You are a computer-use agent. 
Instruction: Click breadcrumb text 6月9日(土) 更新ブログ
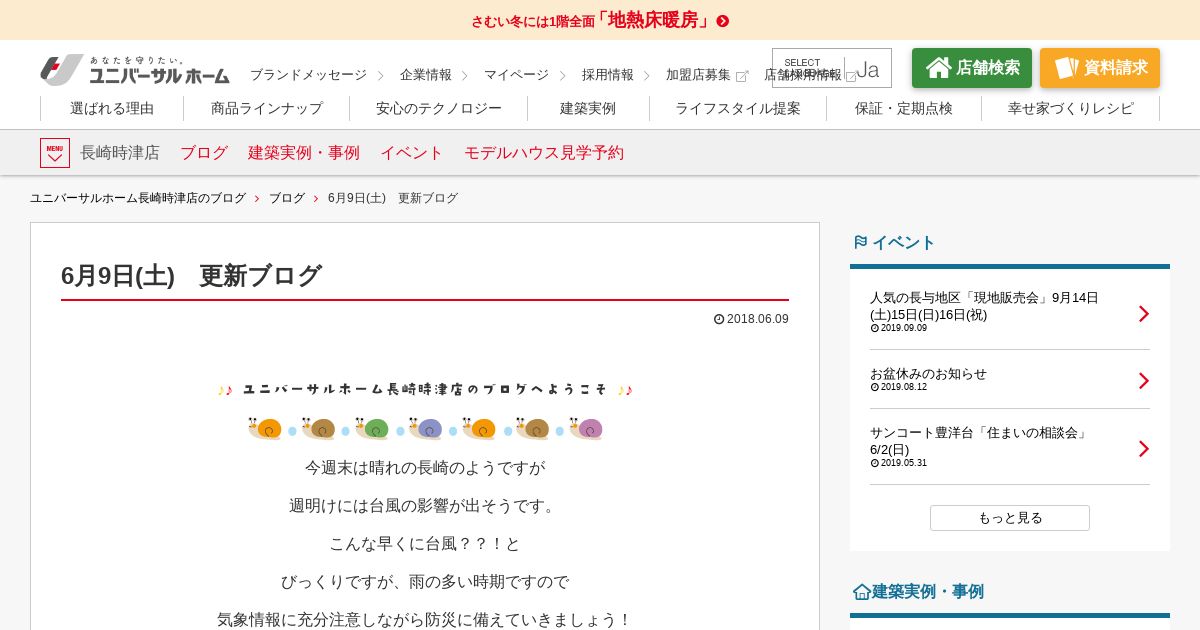[393, 198]
